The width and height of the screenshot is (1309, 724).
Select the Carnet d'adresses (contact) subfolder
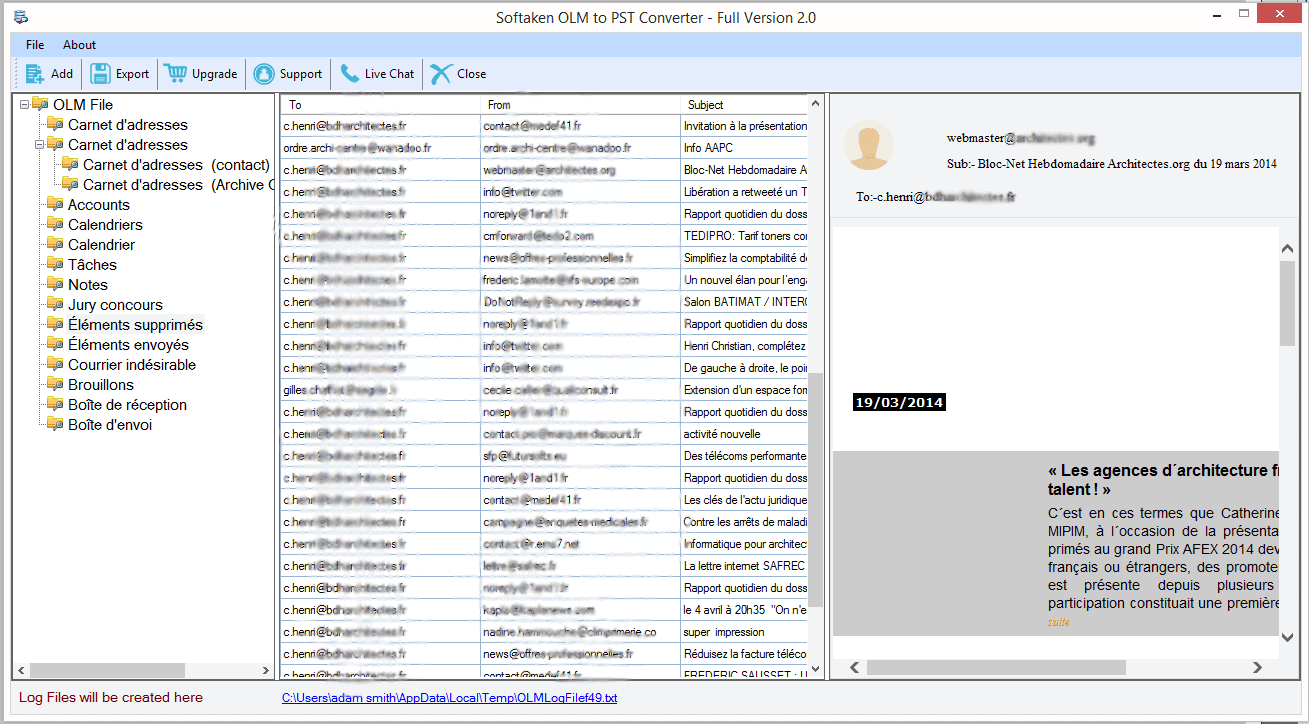pos(176,165)
